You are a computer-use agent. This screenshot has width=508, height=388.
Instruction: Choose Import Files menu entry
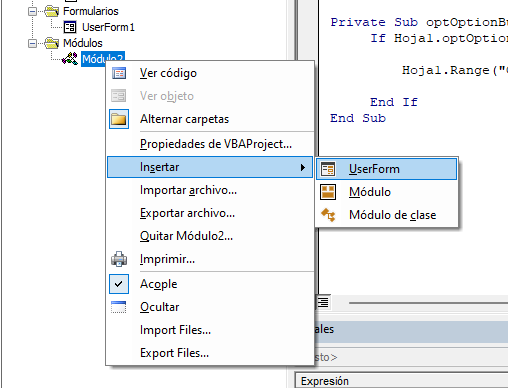210,330
